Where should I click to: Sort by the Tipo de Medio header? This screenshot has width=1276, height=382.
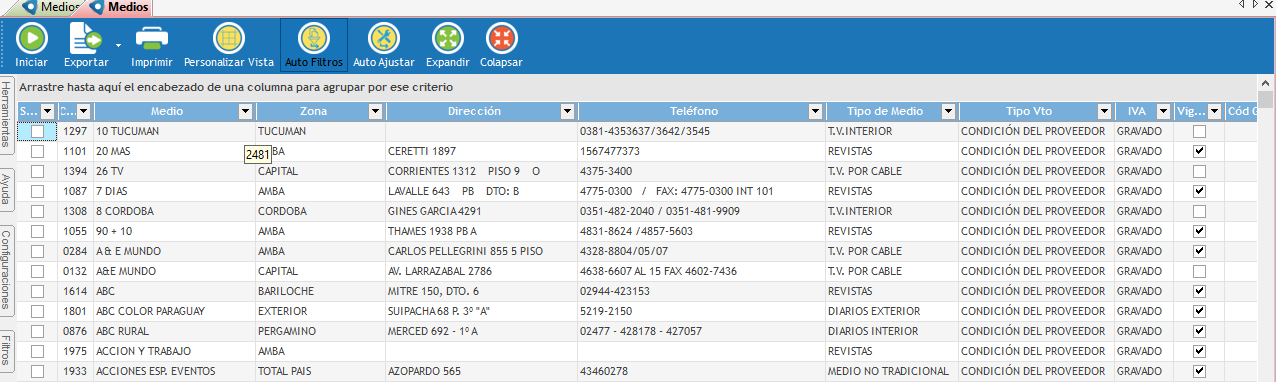[x=885, y=111]
